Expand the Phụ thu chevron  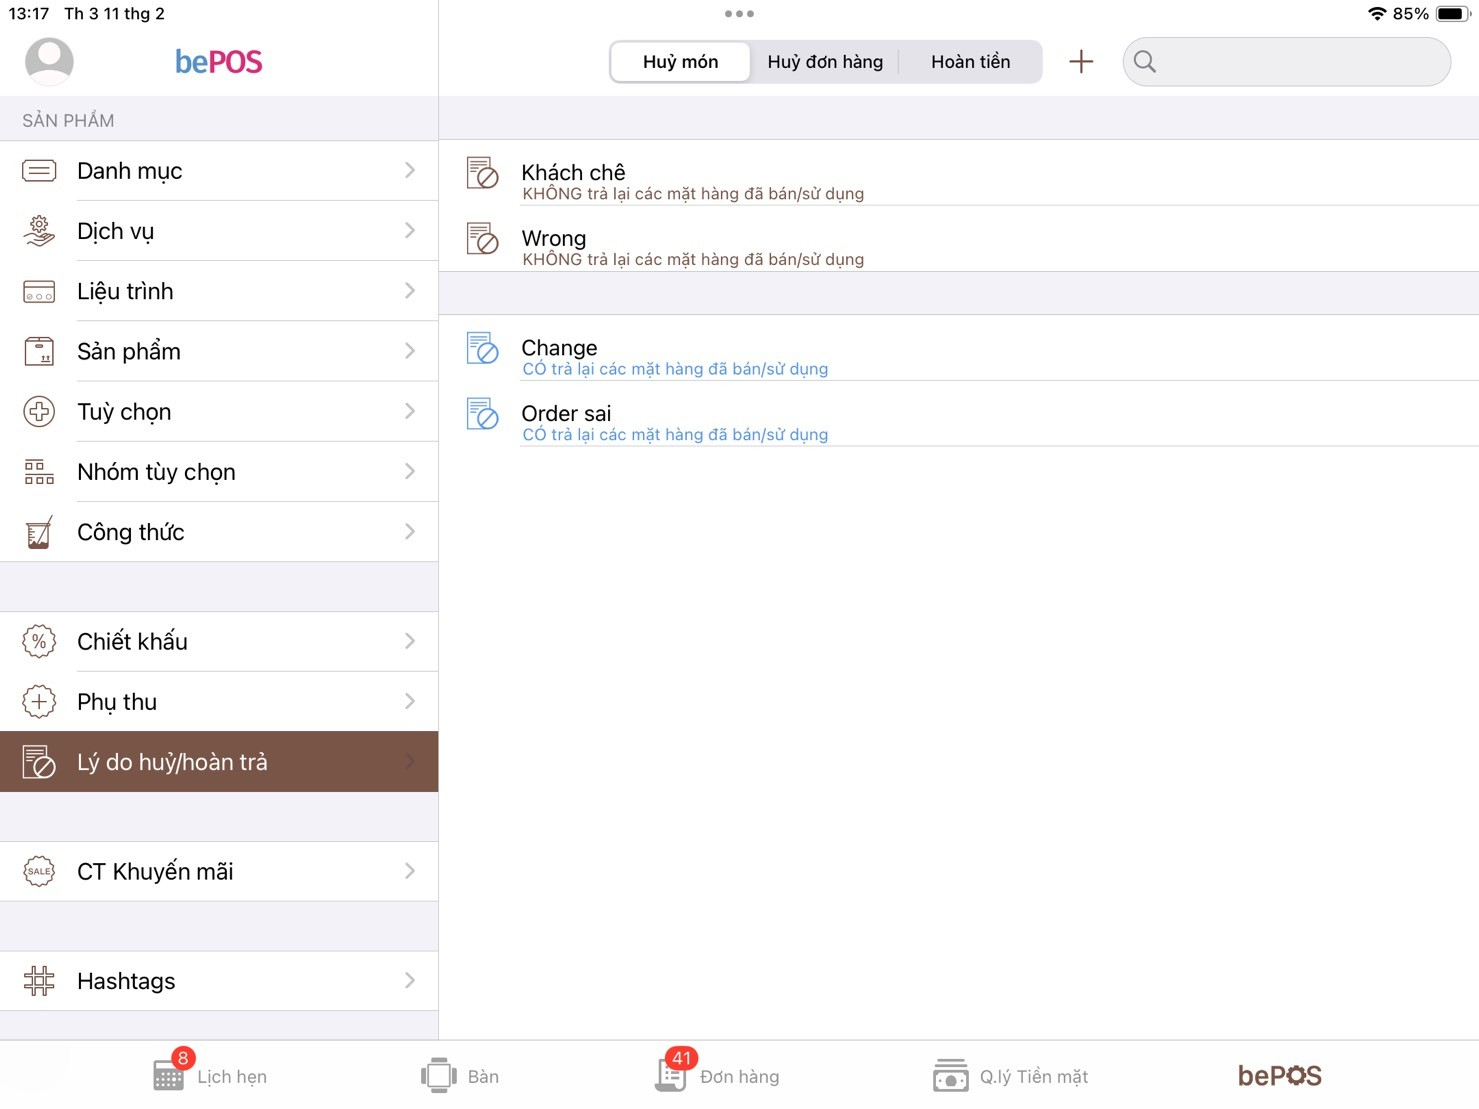[410, 702]
